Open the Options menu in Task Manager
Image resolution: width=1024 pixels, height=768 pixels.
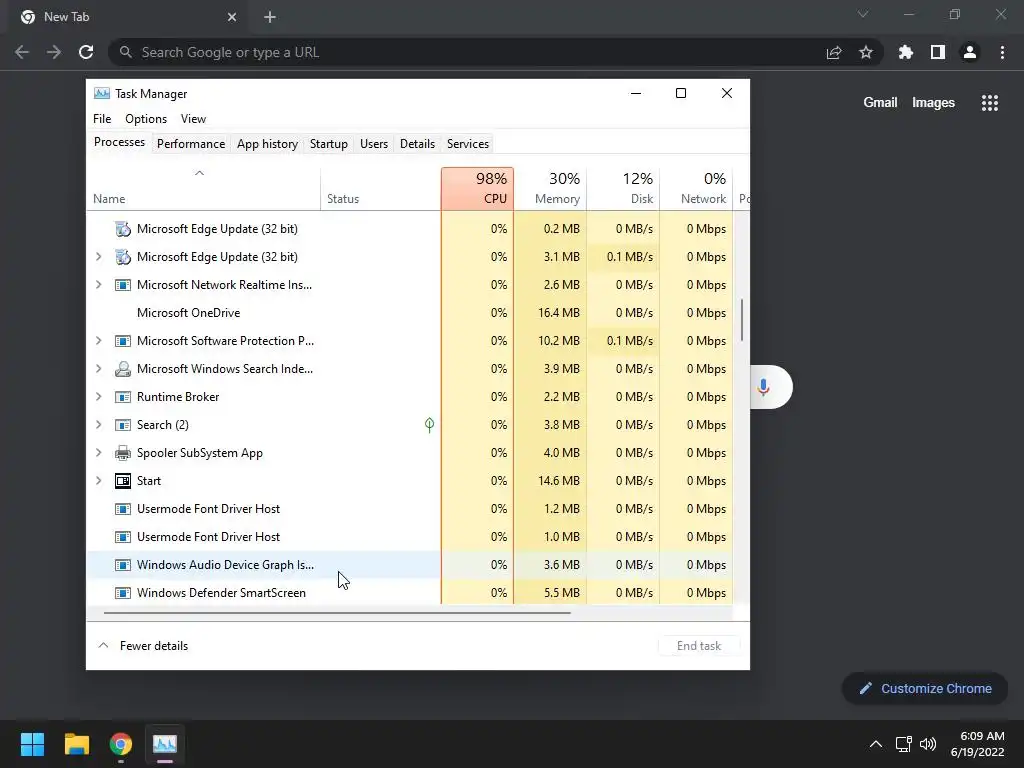coord(146,119)
